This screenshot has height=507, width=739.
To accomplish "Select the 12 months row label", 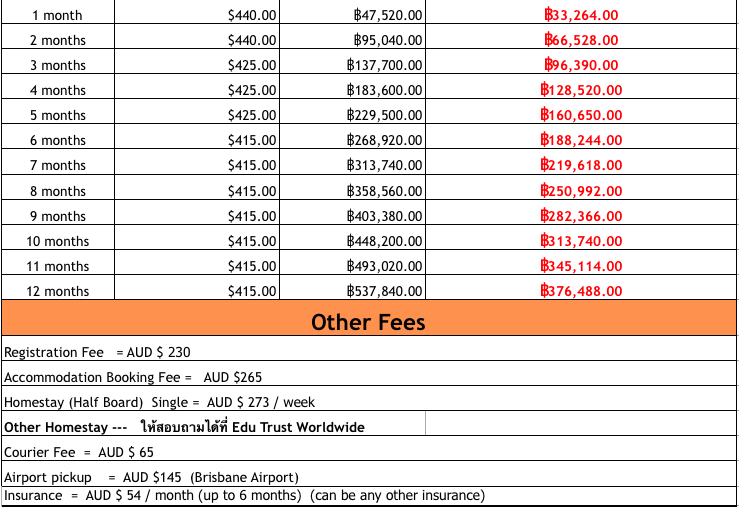I will (58, 291).
